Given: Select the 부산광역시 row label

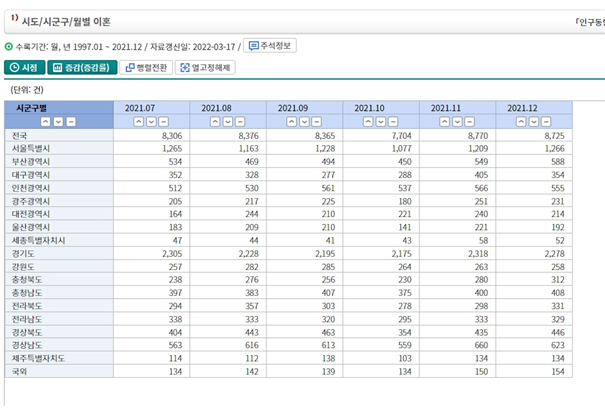Looking at the screenshot, I should pyautogui.click(x=31, y=162).
